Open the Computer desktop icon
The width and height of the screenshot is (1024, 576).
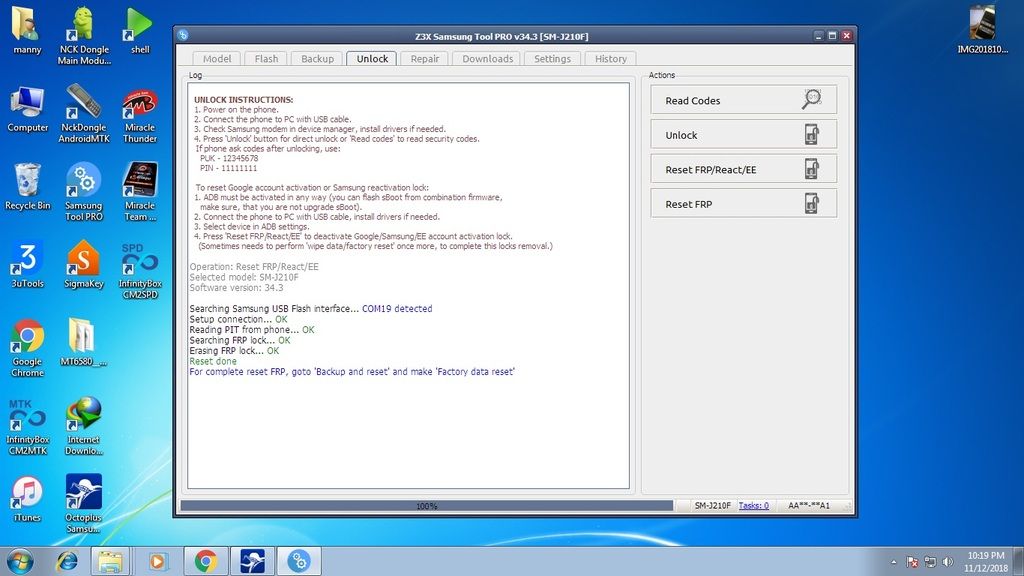point(27,109)
